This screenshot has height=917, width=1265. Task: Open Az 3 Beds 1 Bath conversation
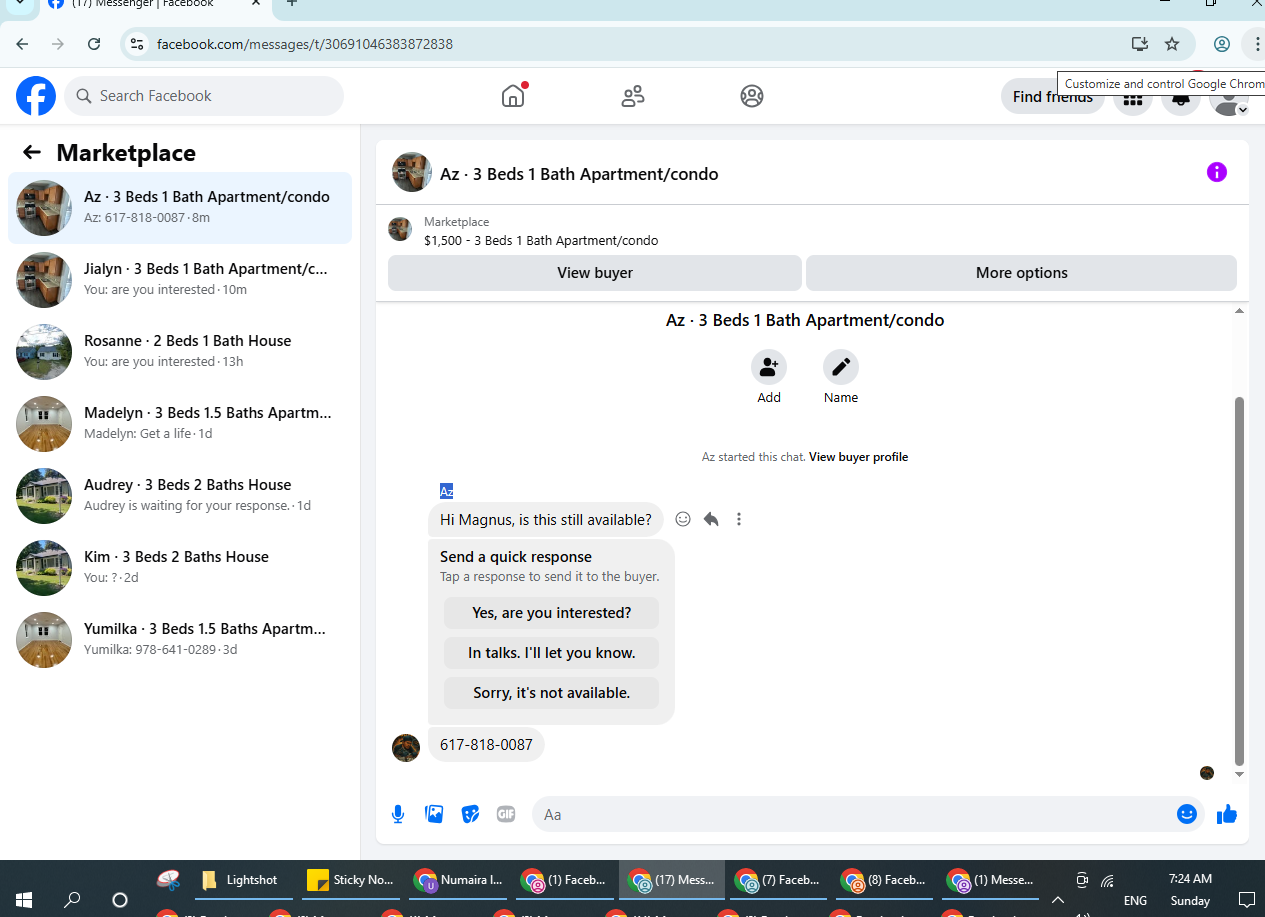(180, 208)
